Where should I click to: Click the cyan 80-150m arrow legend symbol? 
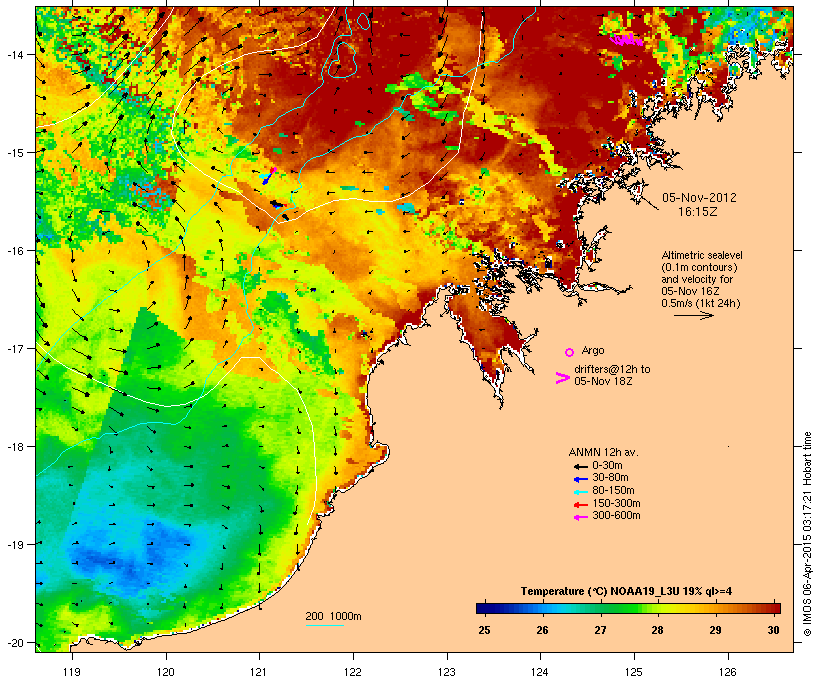pyautogui.click(x=580, y=492)
